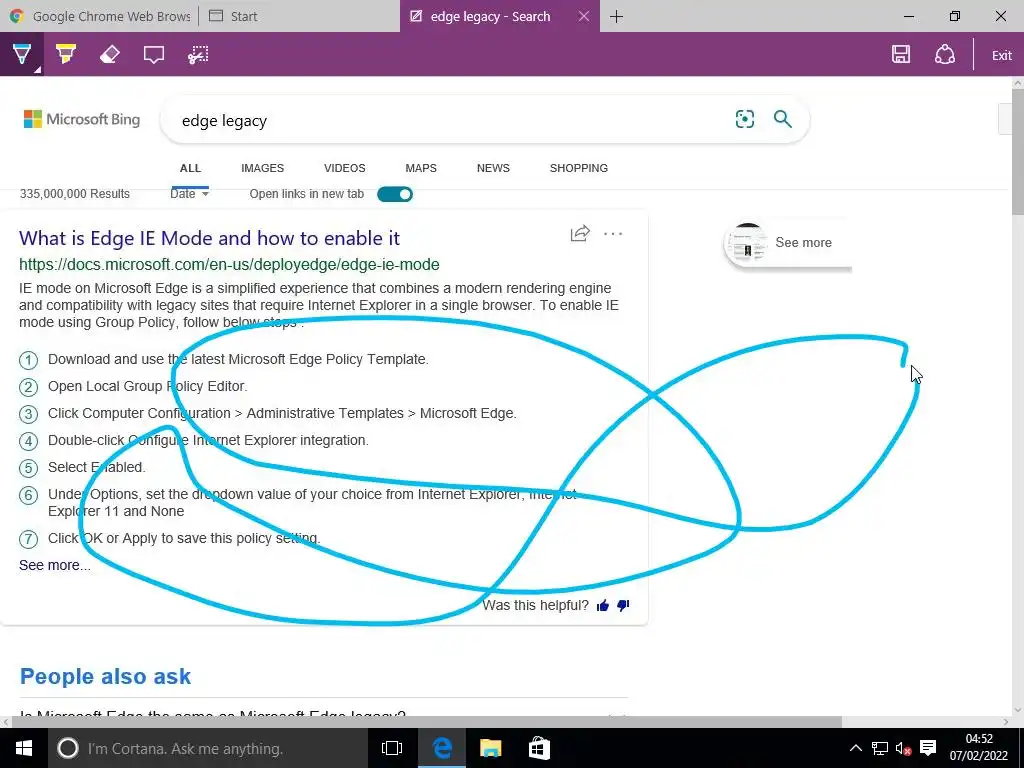The image size is (1024, 768).
Task: Select the clip tool with scissors
Action: pos(198,55)
